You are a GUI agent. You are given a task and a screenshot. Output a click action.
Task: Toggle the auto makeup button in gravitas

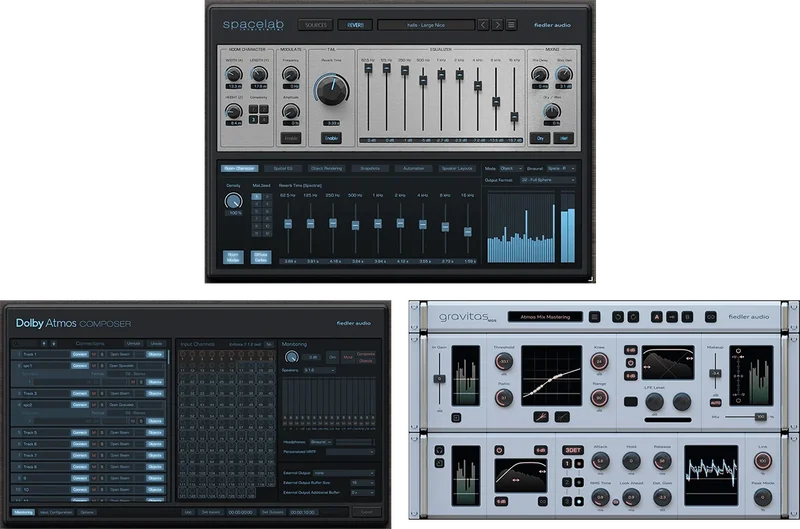click(715, 402)
